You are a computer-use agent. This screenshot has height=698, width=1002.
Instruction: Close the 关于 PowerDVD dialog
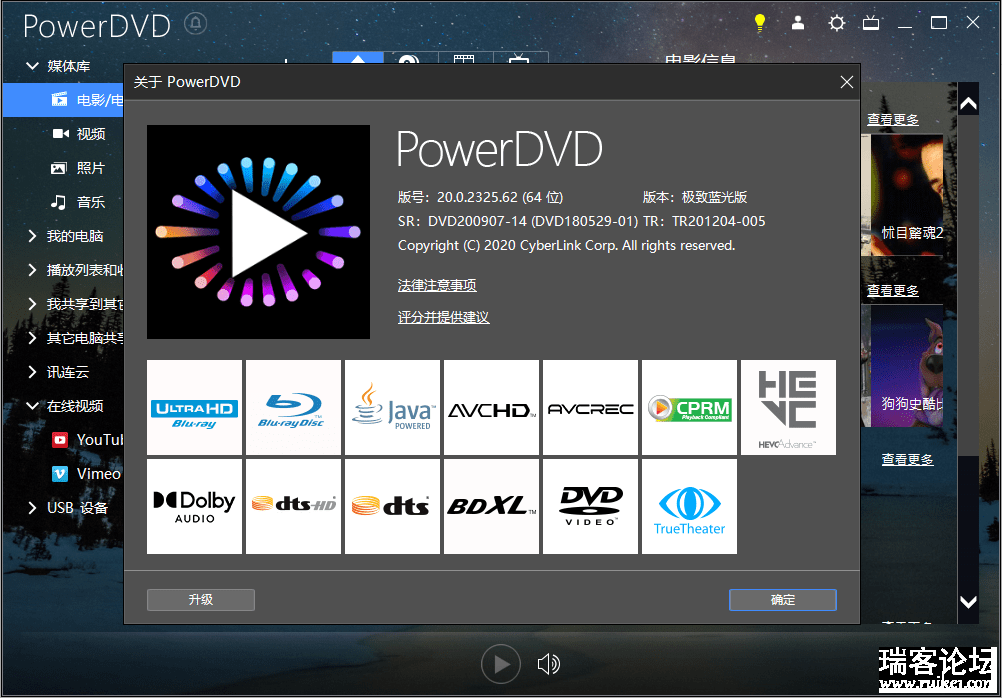point(847,82)
